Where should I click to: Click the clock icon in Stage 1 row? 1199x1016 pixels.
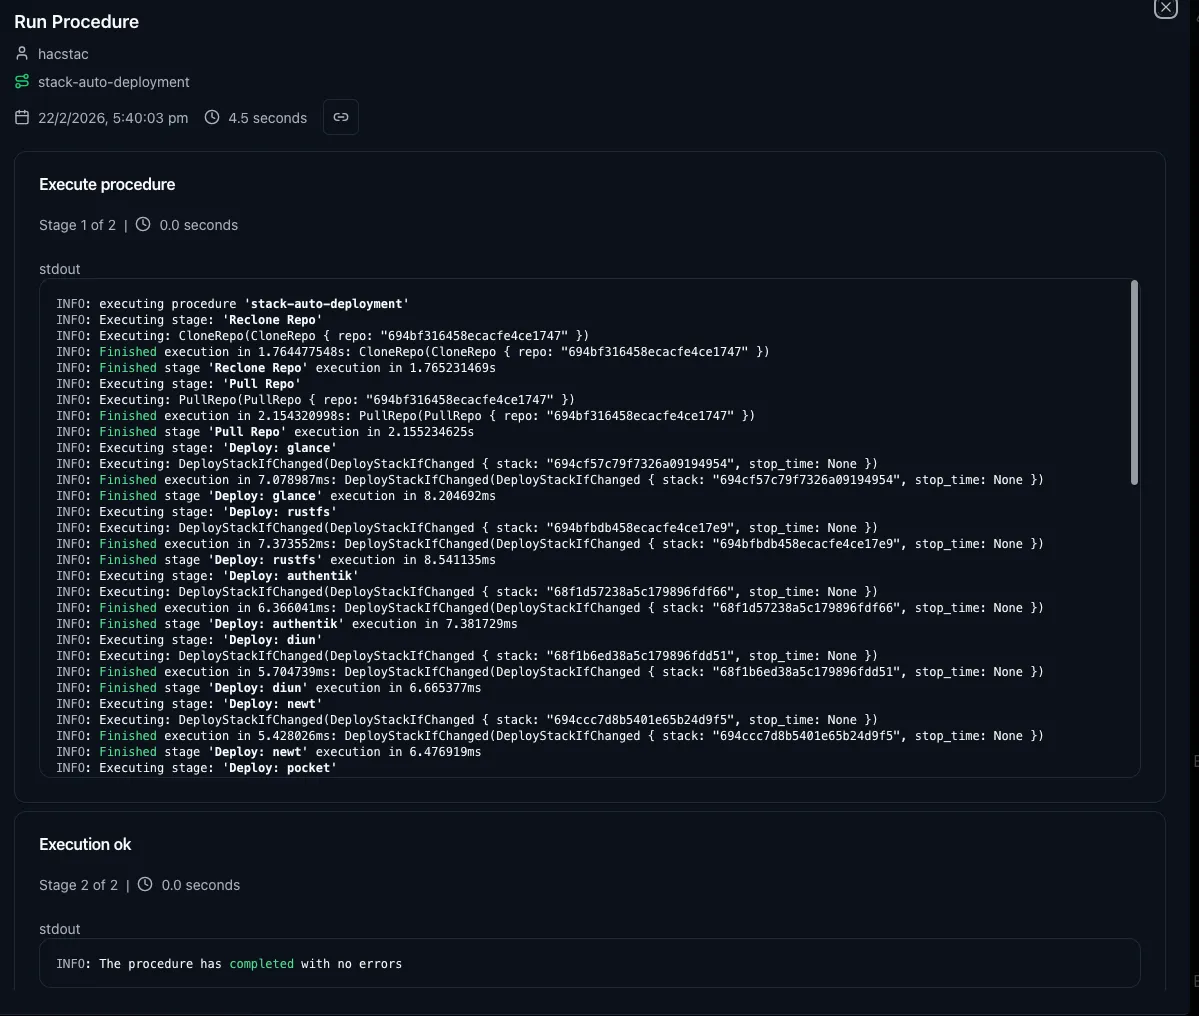click(143, 225)
